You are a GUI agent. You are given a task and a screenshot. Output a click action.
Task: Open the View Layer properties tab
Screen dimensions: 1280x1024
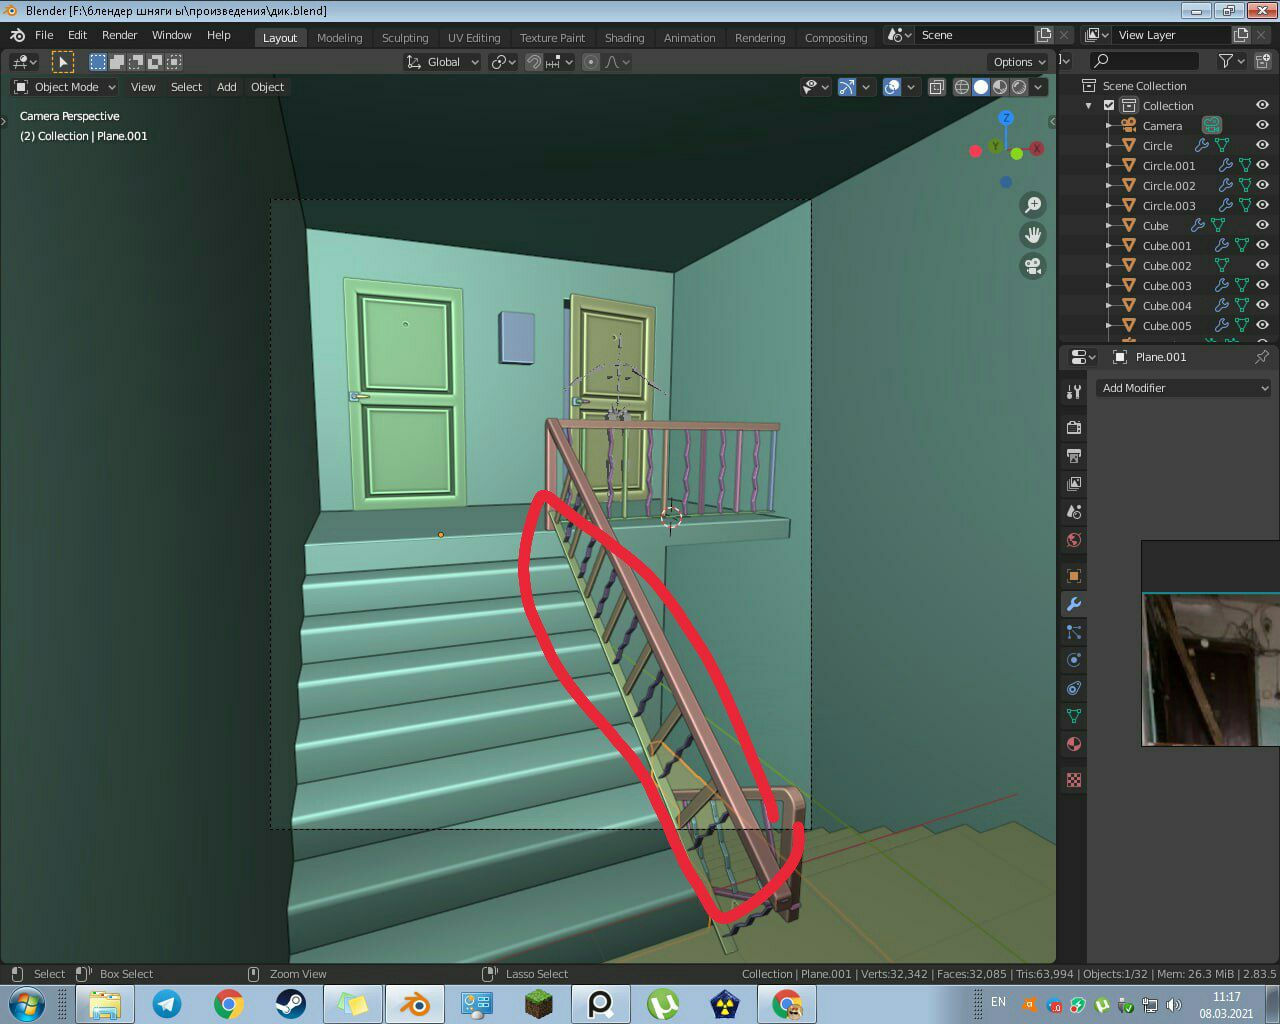(1073, 484)
